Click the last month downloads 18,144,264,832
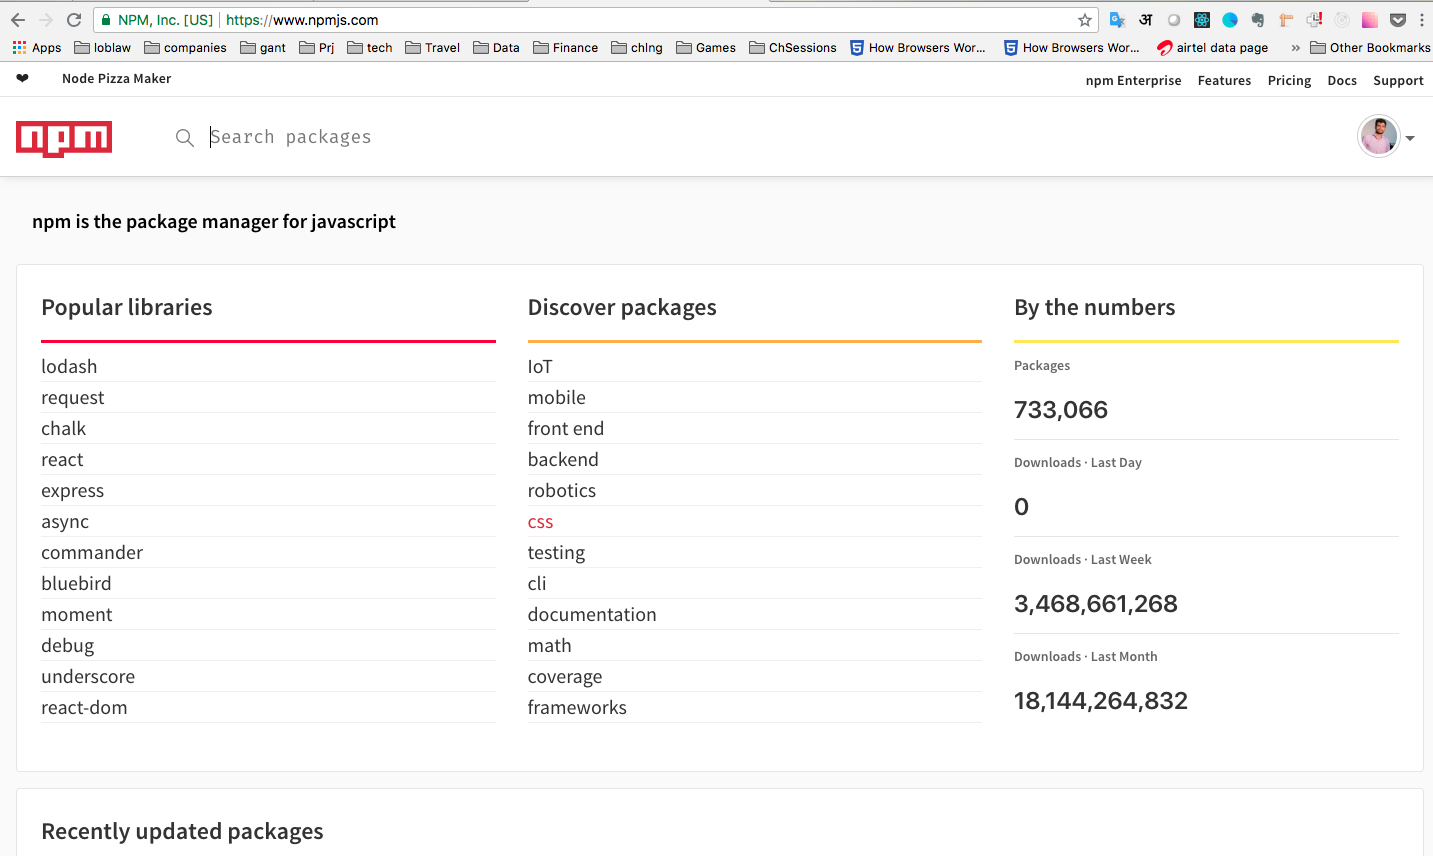 (x=1101, y=701)
